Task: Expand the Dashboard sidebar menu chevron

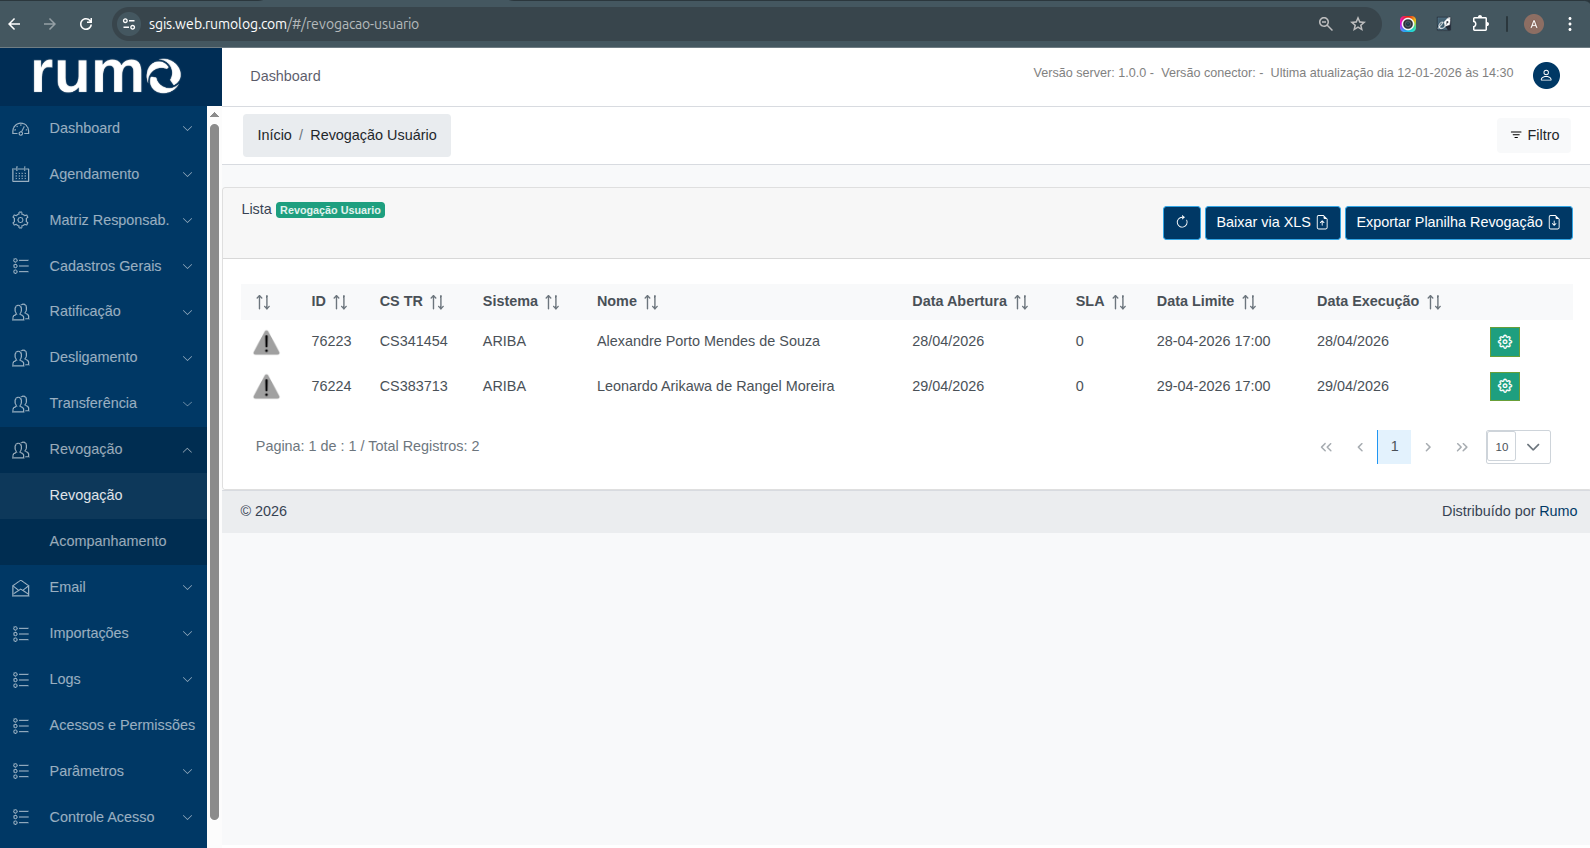Action: (x=187, y=129)
